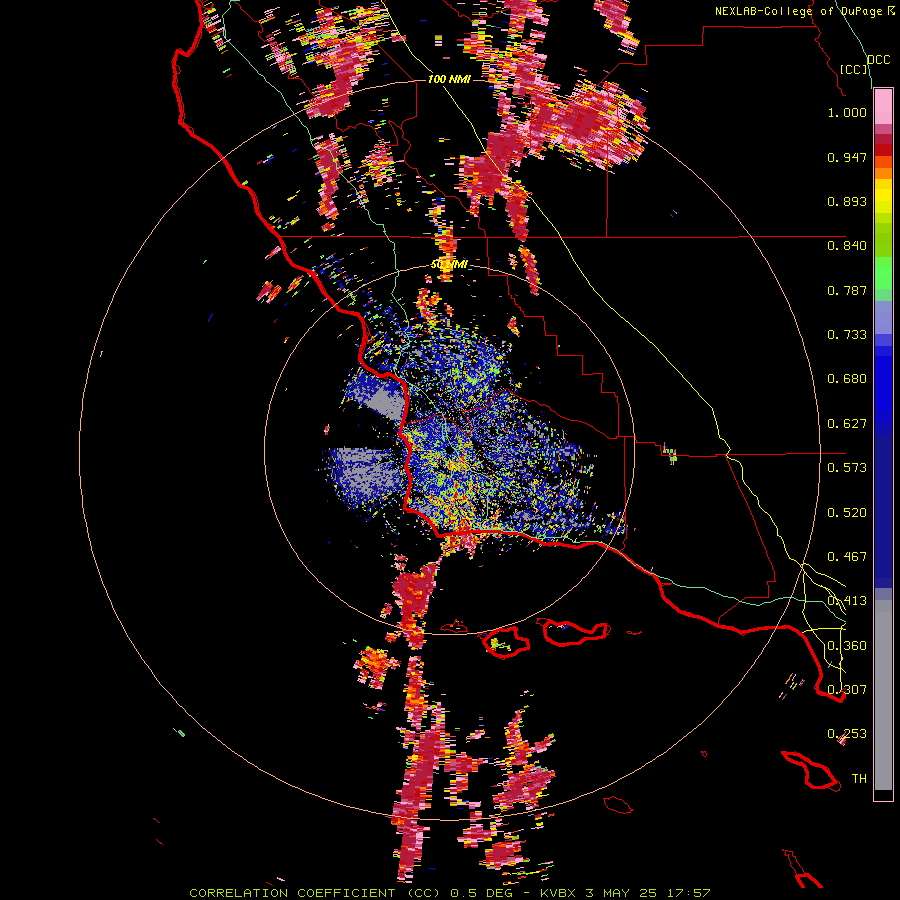The width and height of the screenshot is (900, 900).
Task: Pick the gray low-value segment of color scale
Action: pos(883,695)
